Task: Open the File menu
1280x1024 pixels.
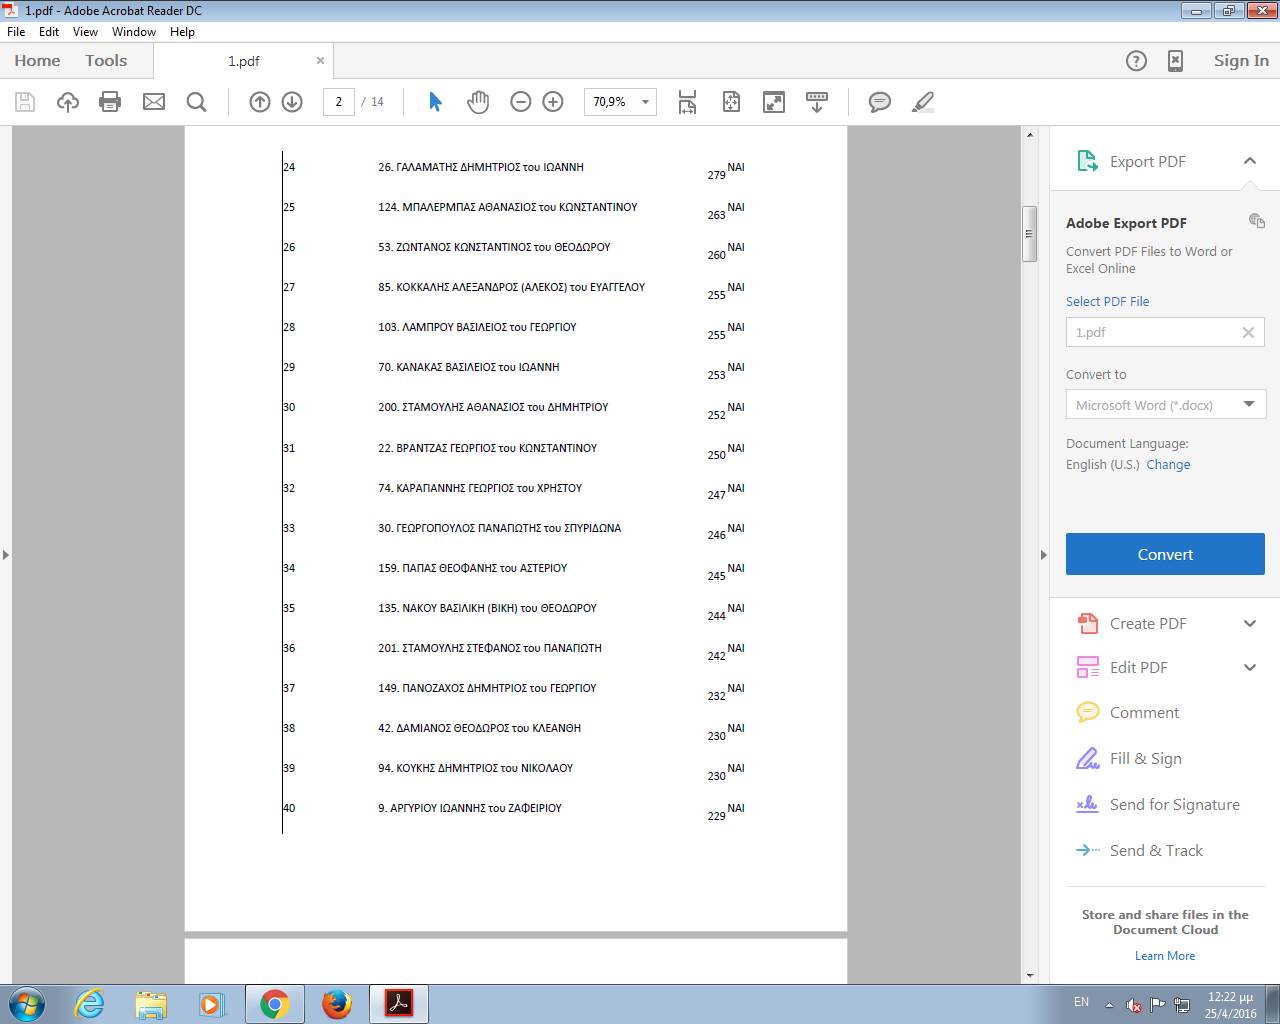Action: [16, 32]
